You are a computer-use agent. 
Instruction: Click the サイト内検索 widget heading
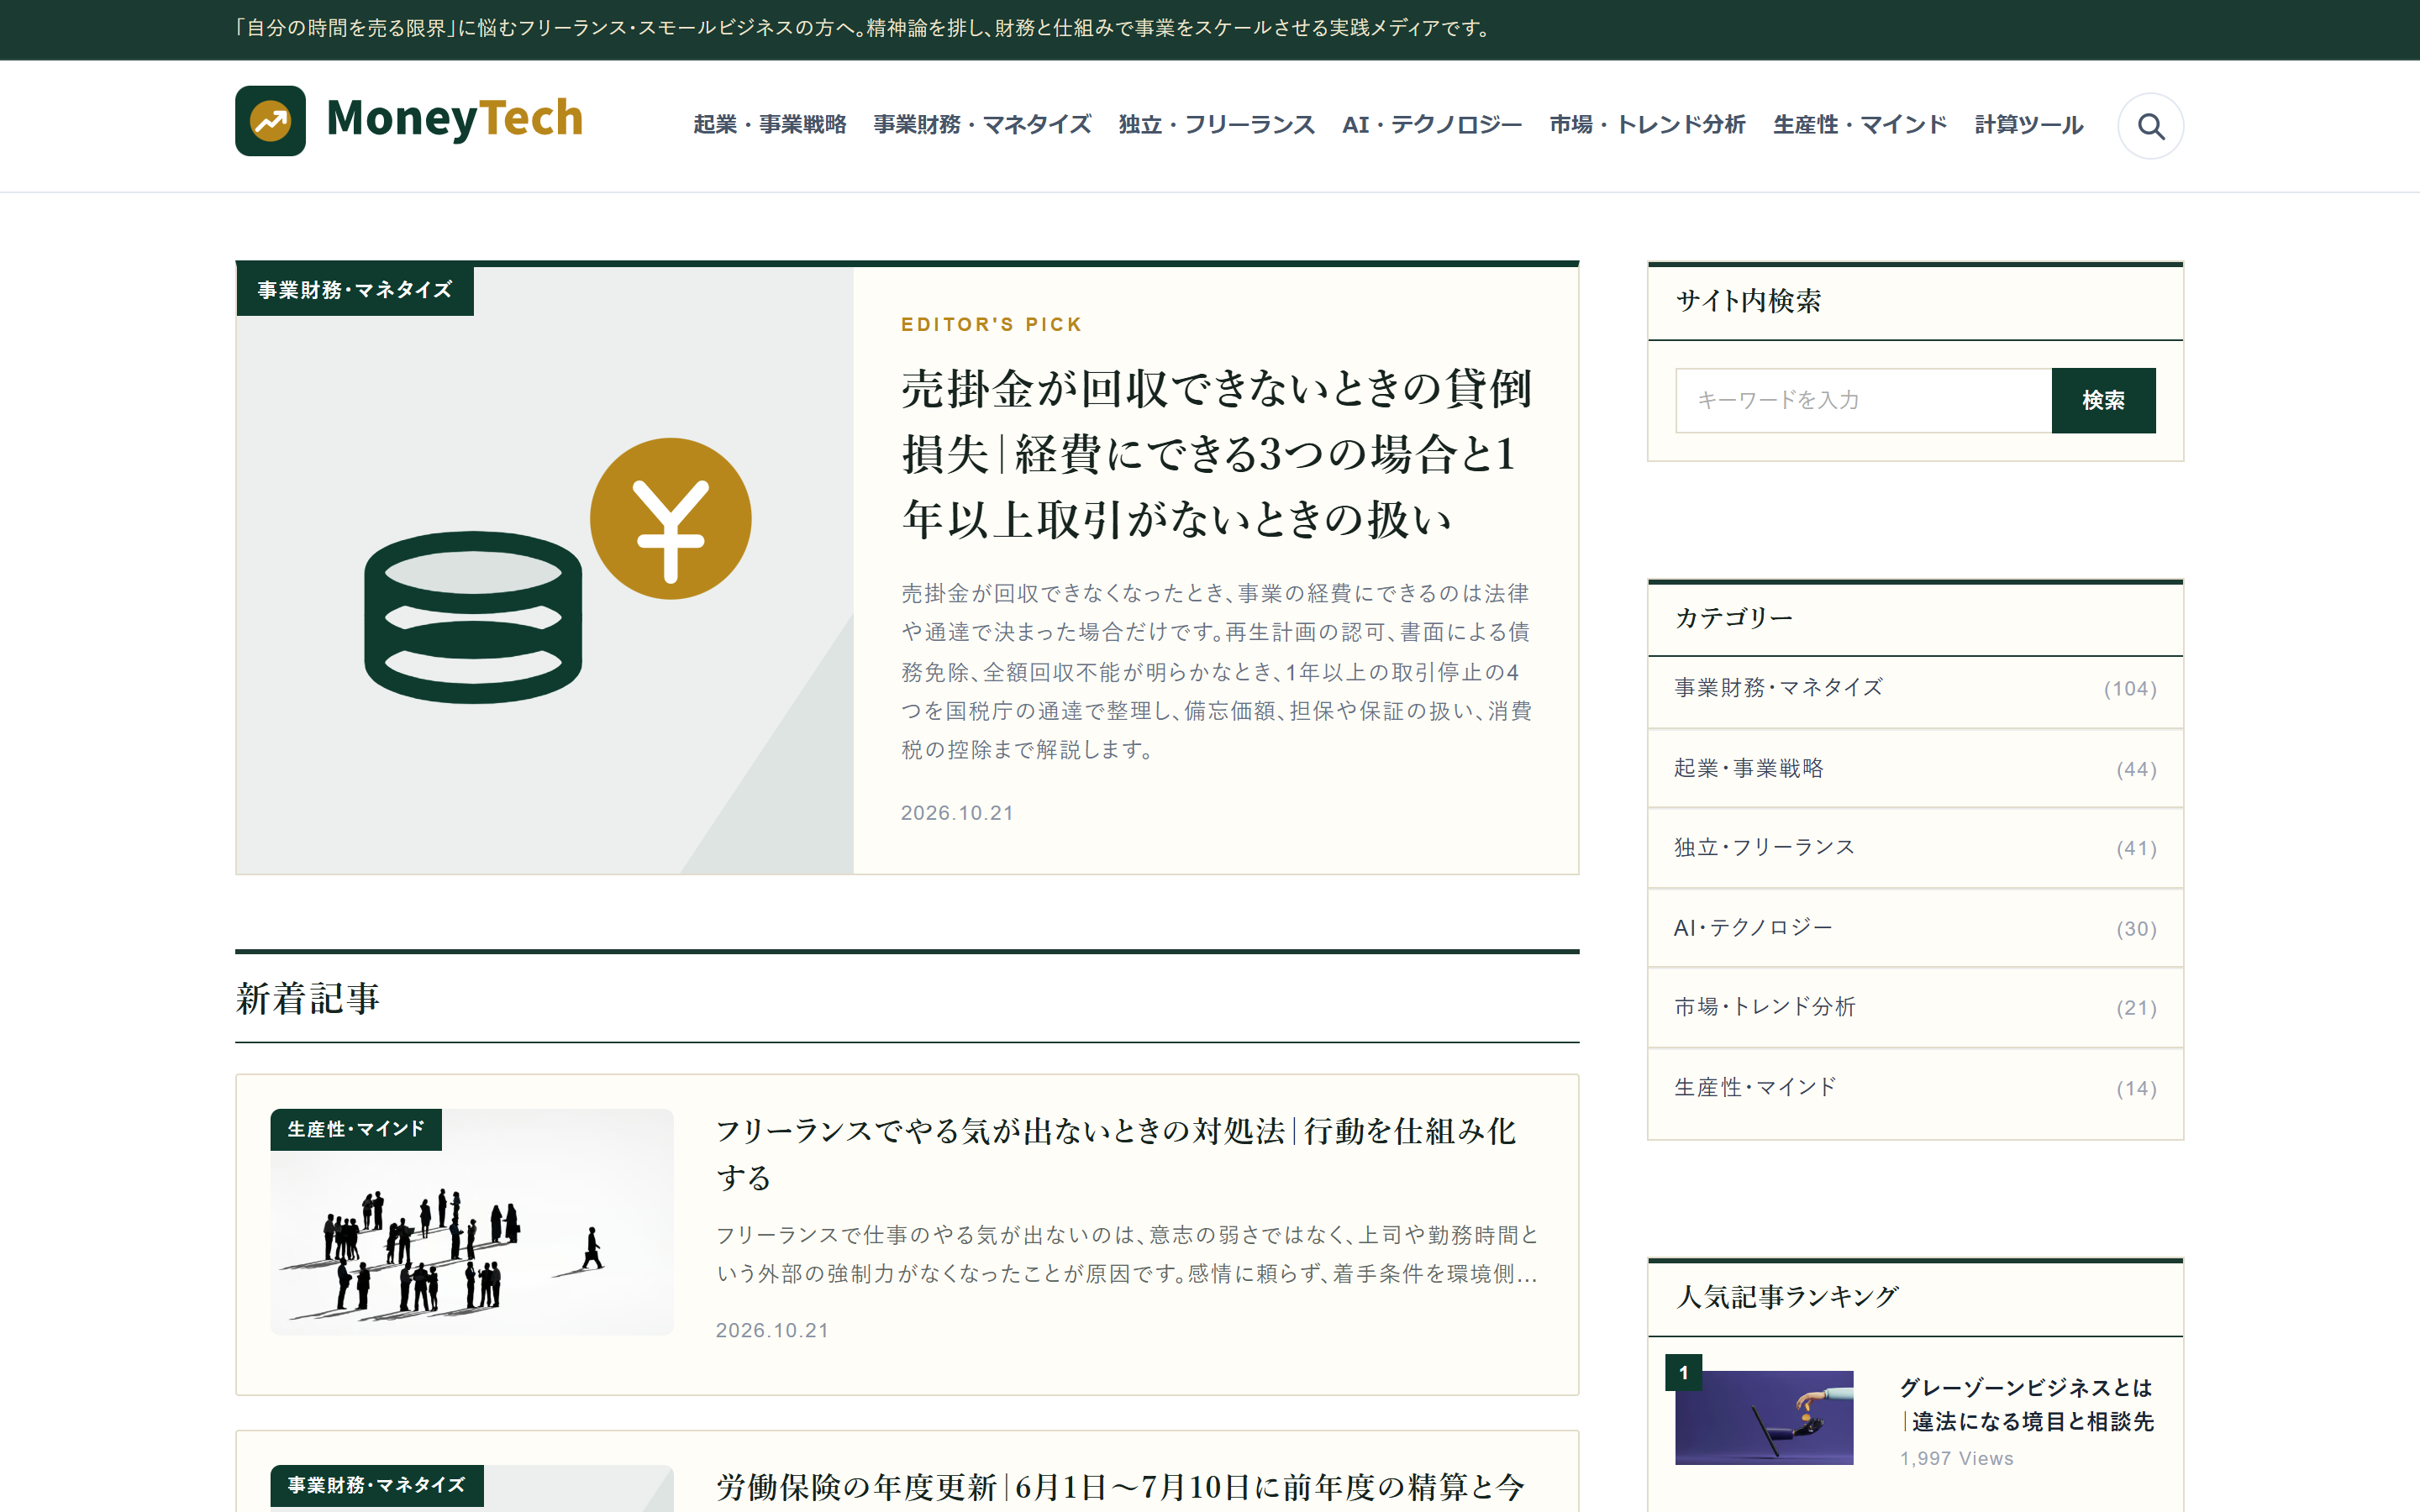pyautogui.click(x=1748, y=301)
